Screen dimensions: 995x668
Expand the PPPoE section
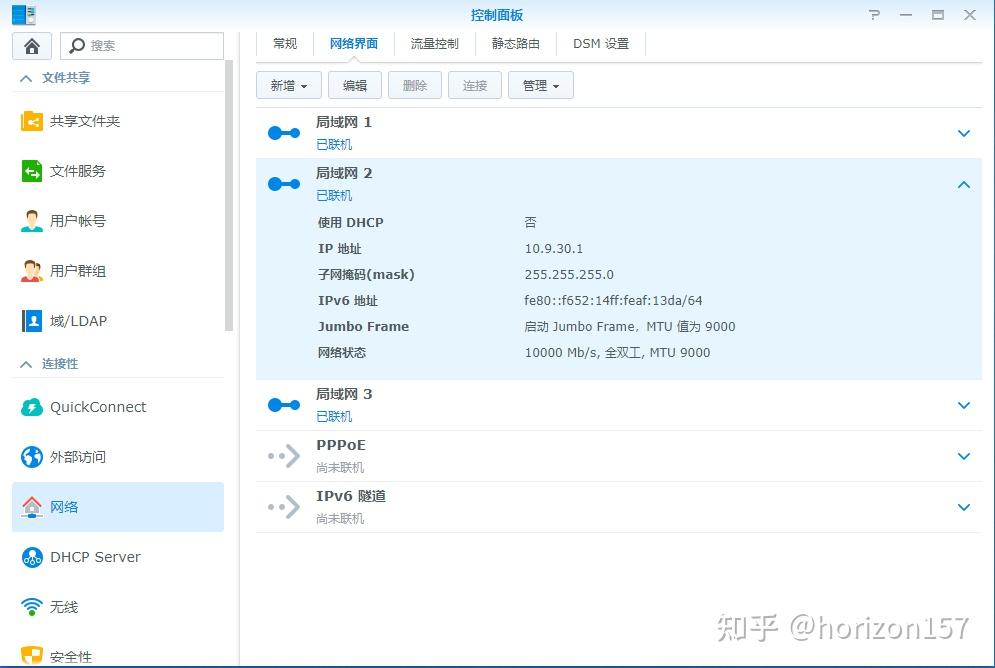(x=963, y=455)
